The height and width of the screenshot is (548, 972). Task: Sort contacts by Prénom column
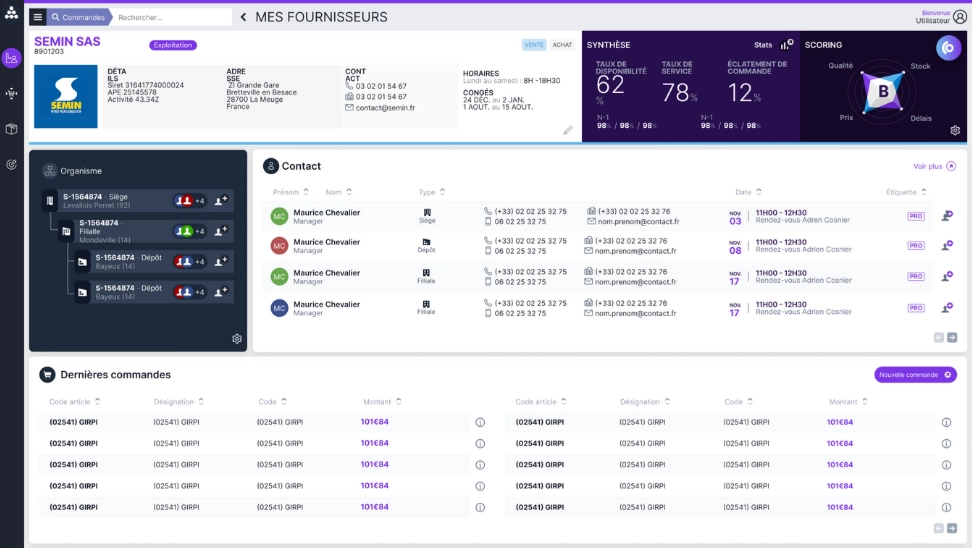(305, 192)
